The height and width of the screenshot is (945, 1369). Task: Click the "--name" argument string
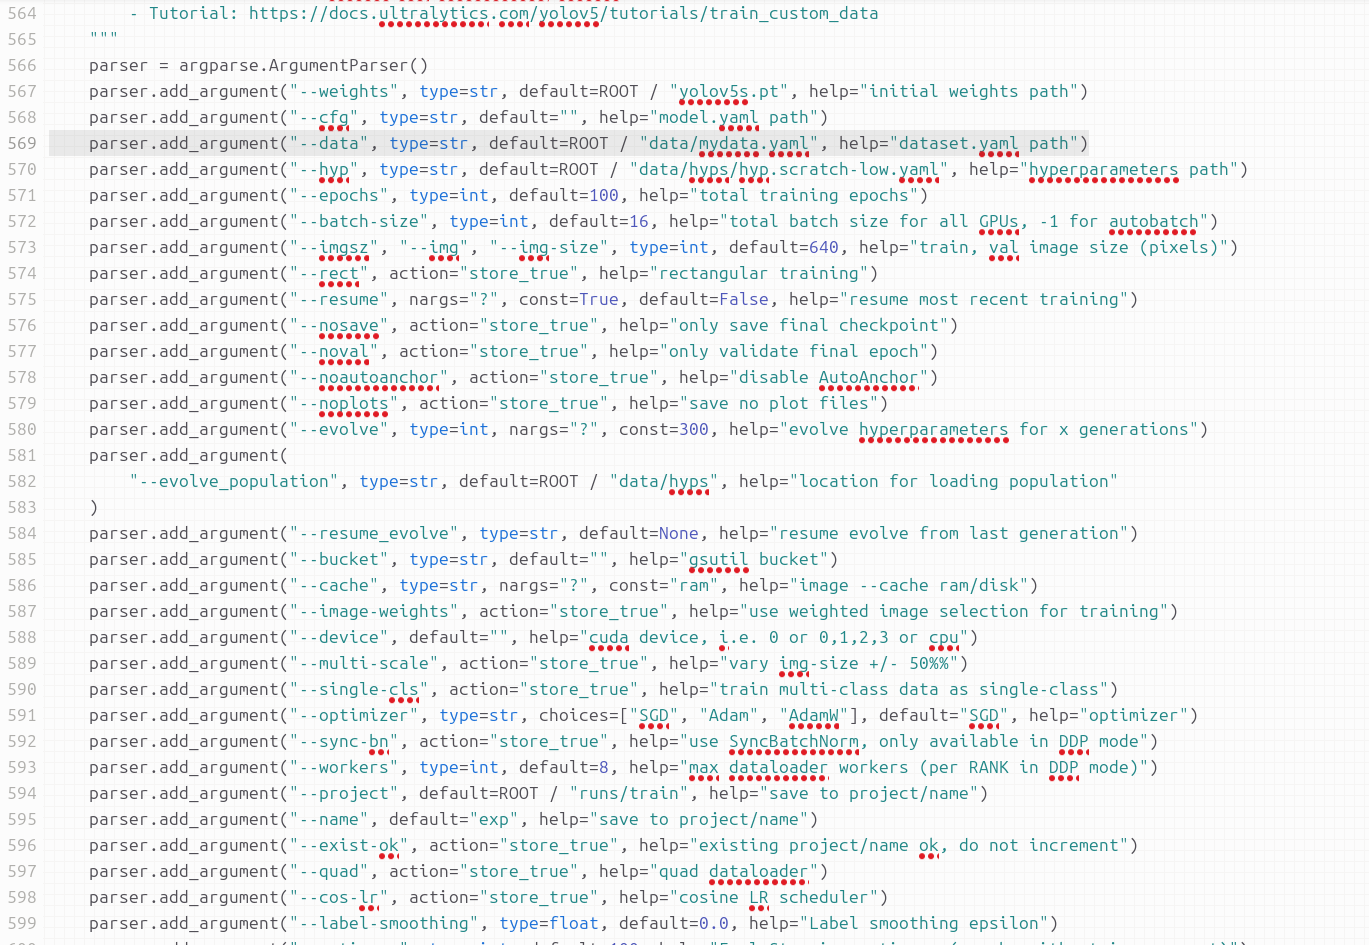point(329,819)
